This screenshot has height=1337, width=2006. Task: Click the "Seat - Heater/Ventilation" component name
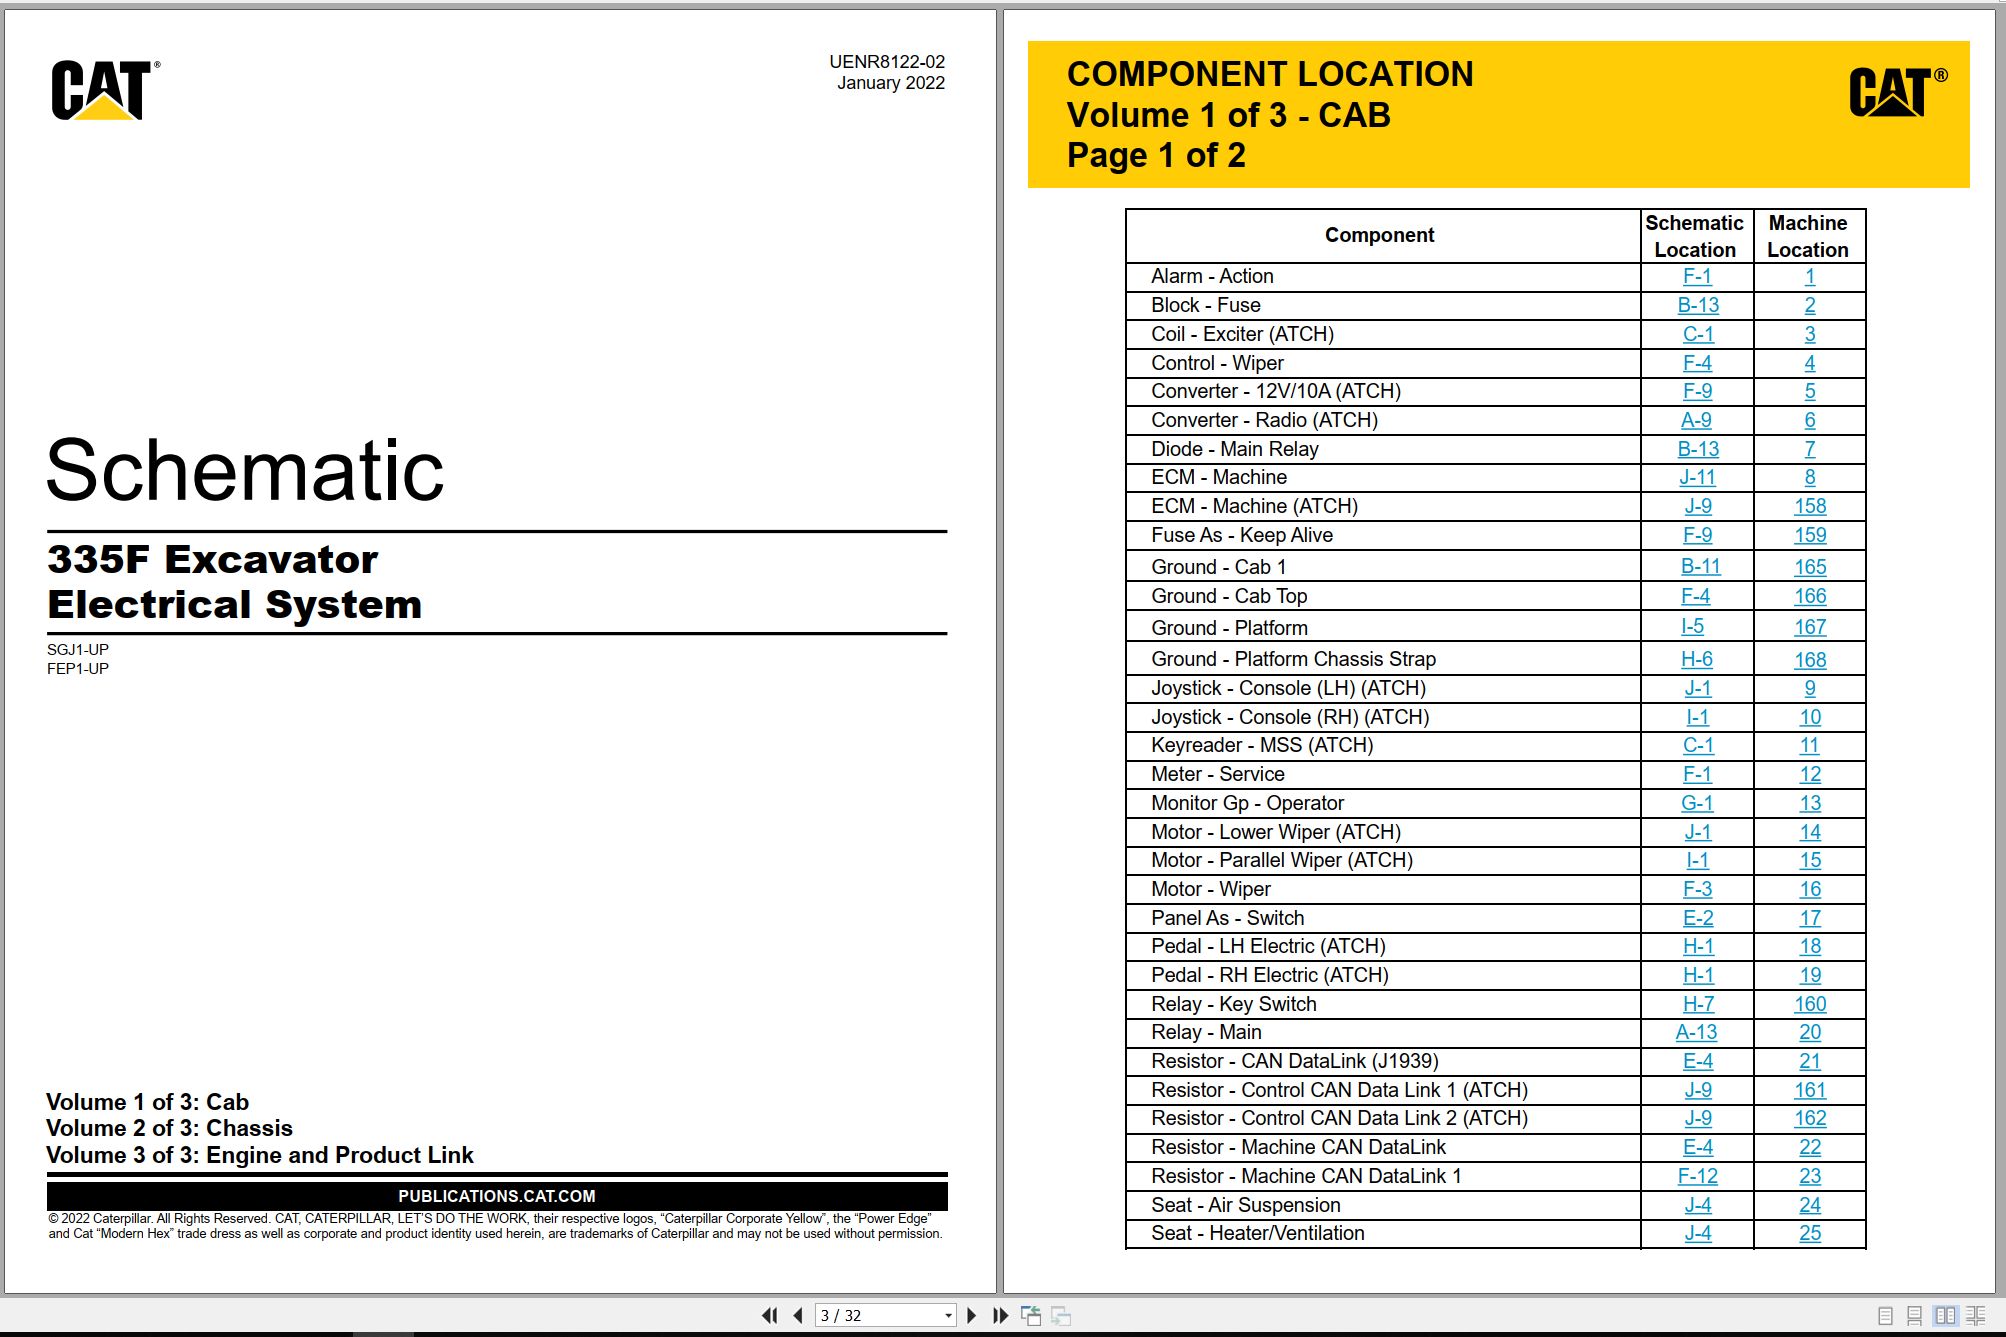point(1258,1233)
